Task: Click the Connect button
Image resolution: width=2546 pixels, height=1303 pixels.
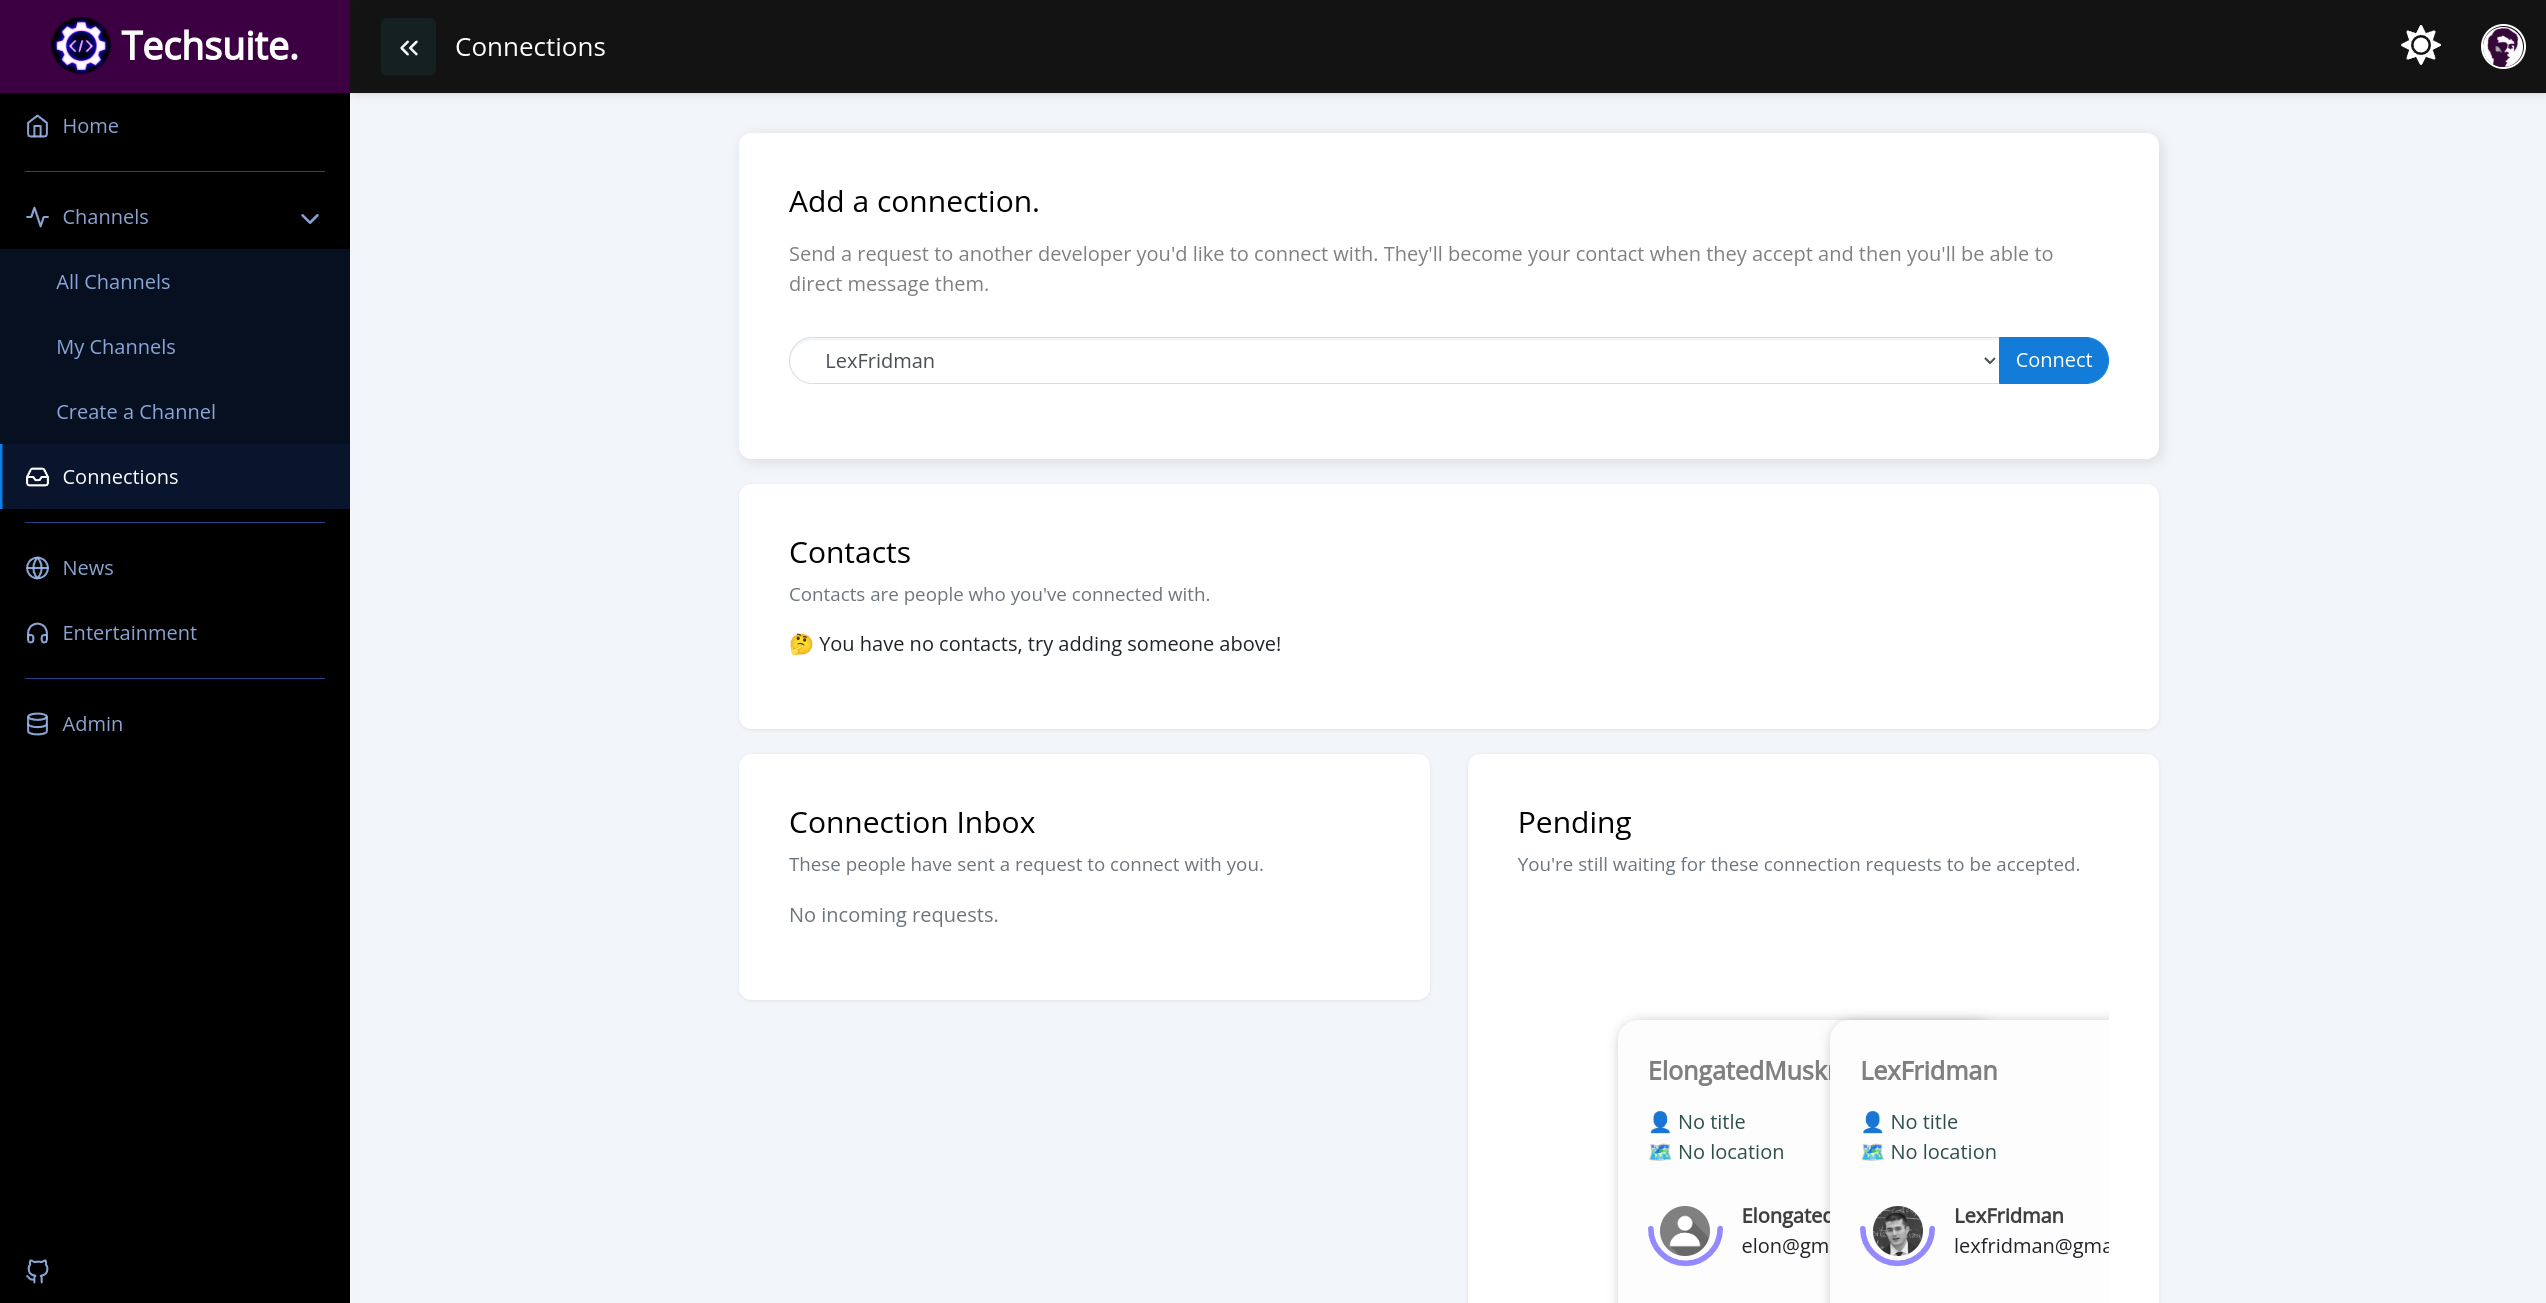Action: (2052, 359)
